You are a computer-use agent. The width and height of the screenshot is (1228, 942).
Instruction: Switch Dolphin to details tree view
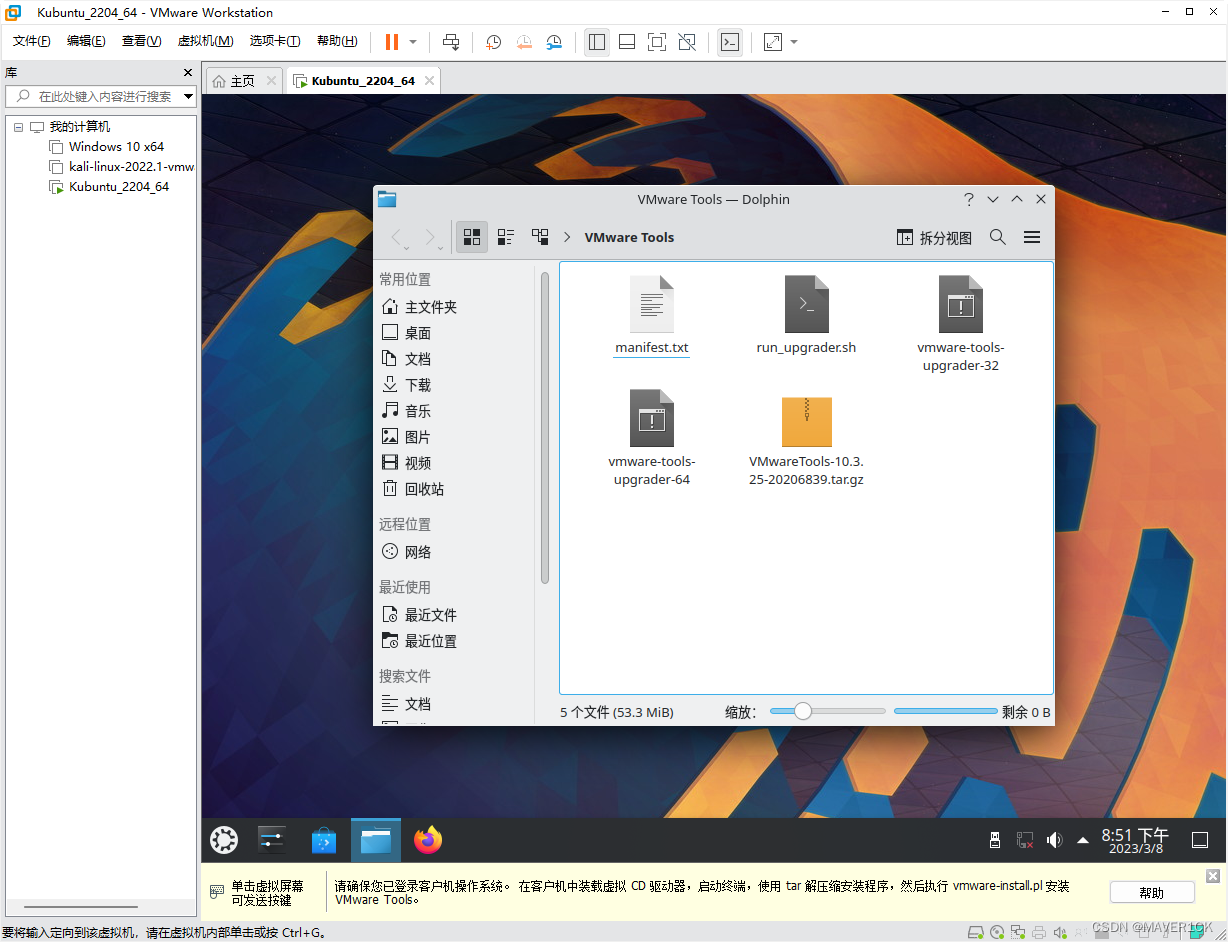click(x=540, y=237)
